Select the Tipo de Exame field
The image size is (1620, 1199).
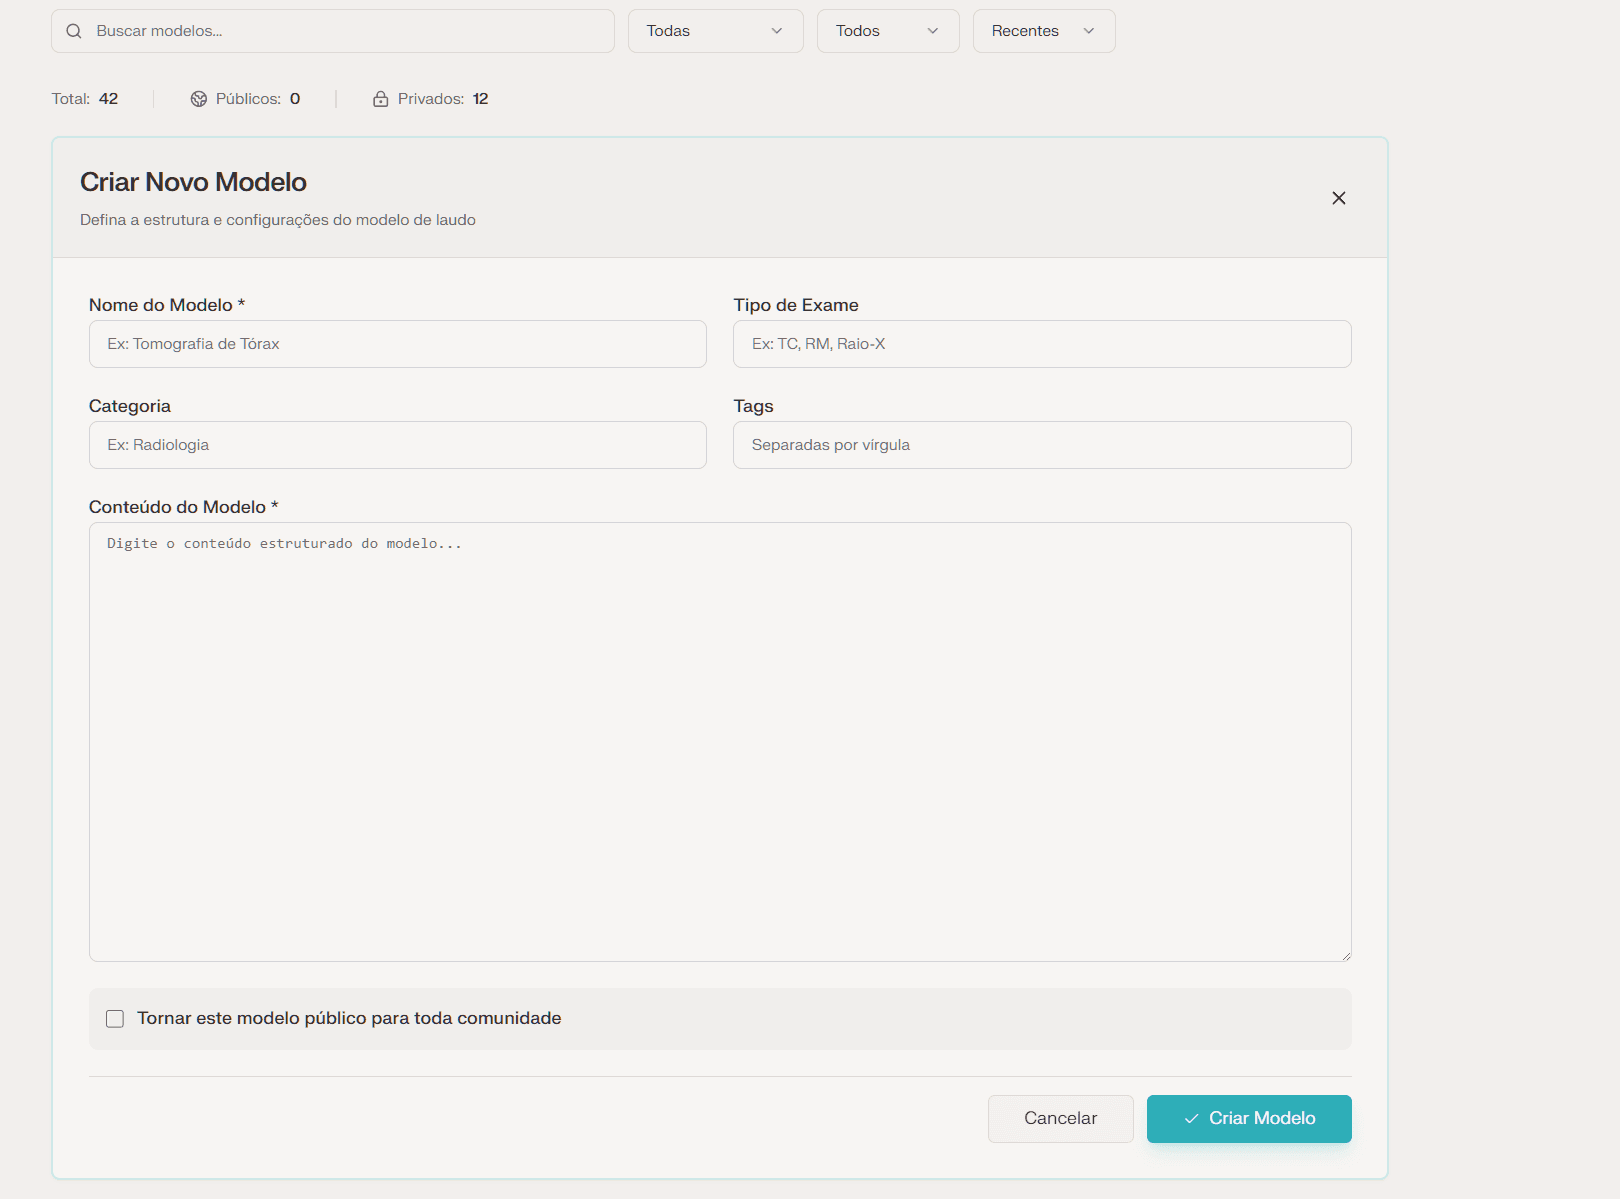[1041, 344]
